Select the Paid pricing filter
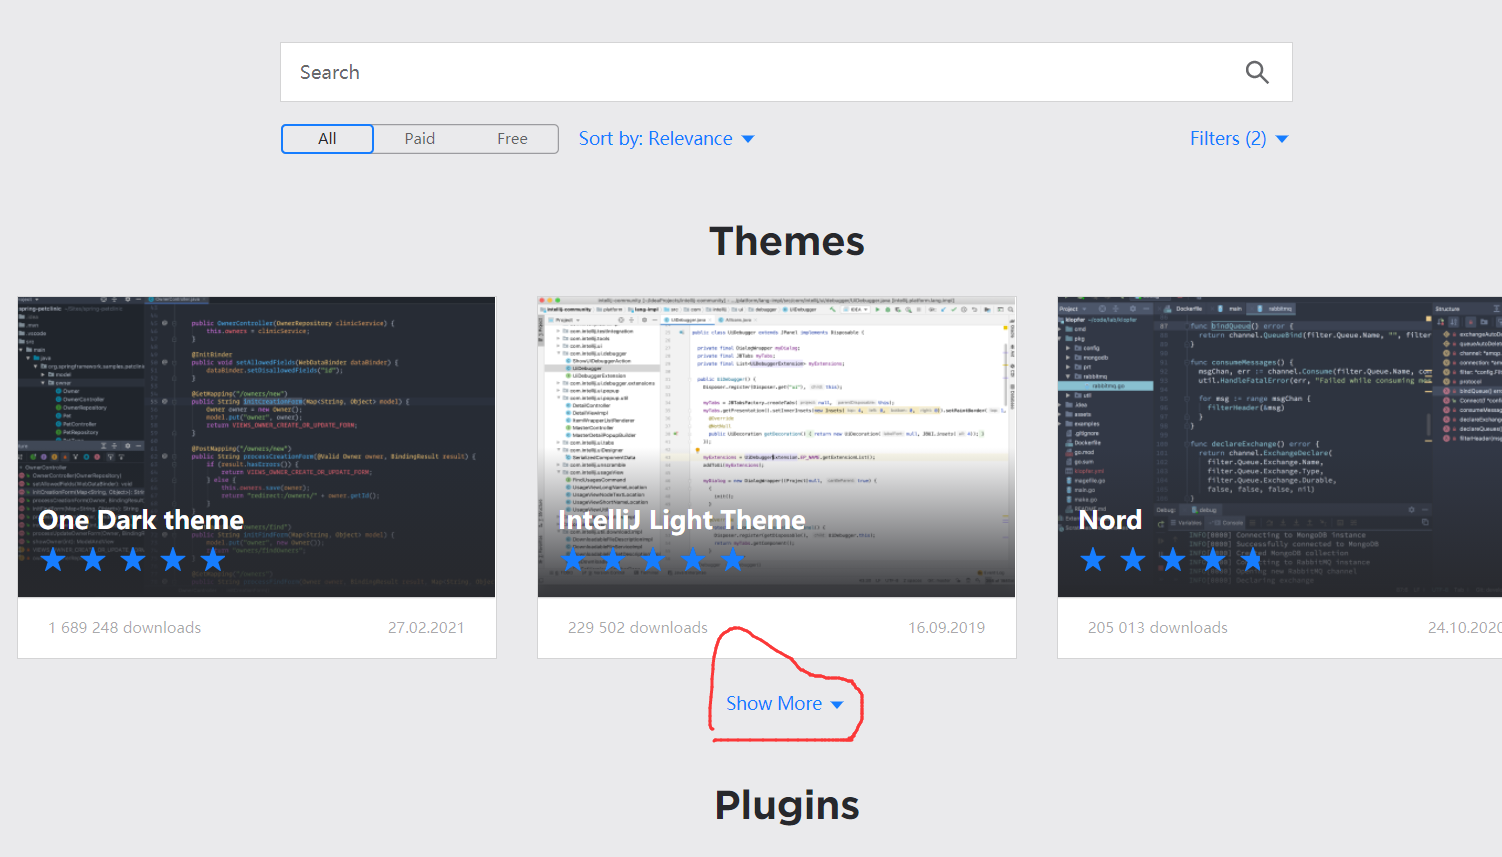Screen dimensions: 1502x857 pyautogui.click(x=420, y=139)
